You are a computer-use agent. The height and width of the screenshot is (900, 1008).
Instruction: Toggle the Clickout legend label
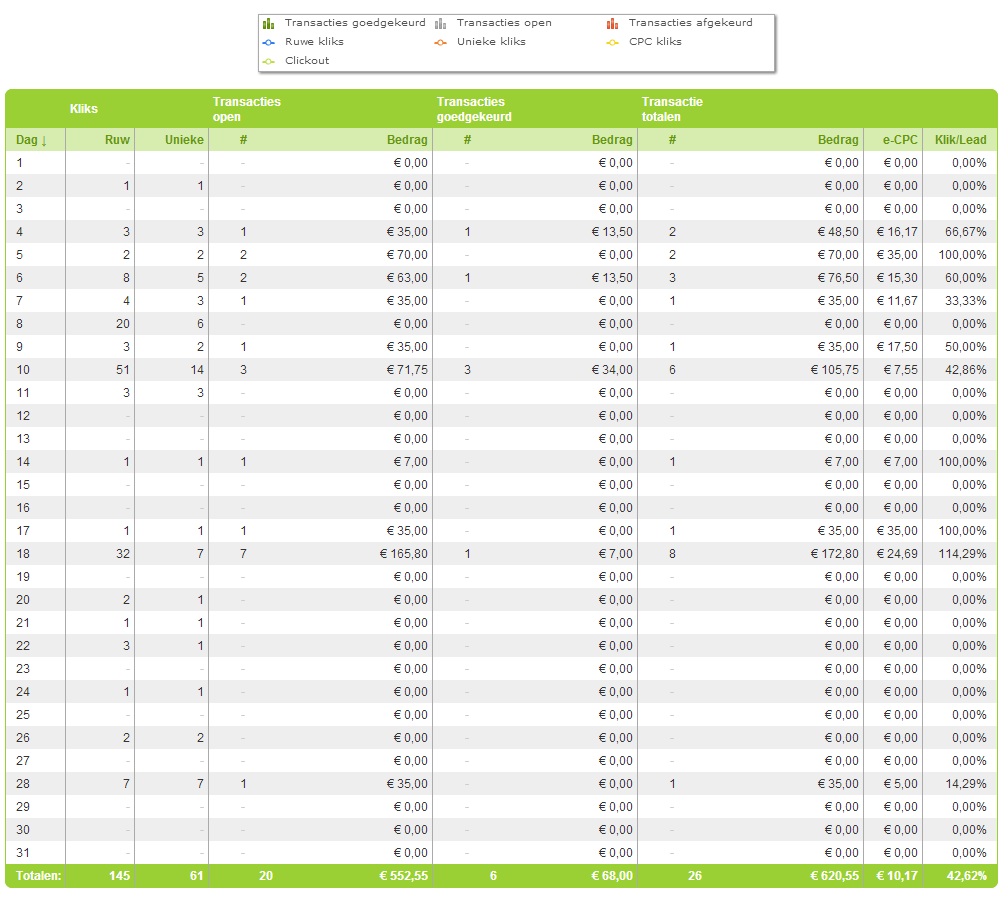point(307,60)
